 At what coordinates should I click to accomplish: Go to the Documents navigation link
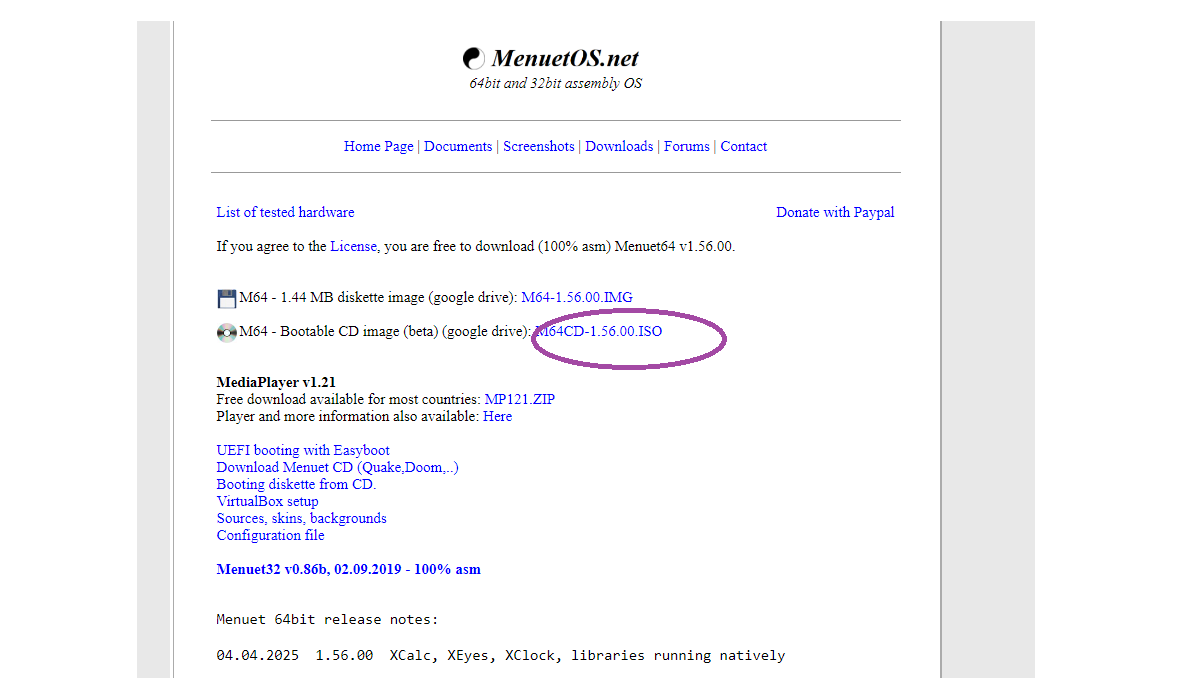(x=458, y=146)
